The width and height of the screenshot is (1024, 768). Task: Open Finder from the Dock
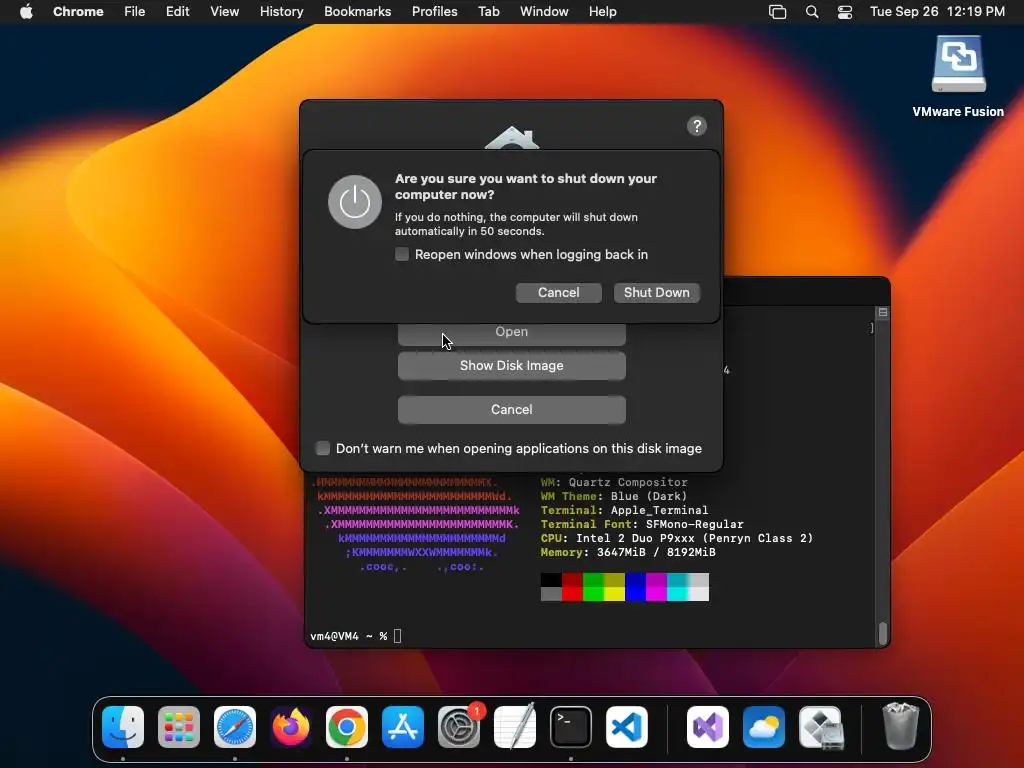click(123, 727)
